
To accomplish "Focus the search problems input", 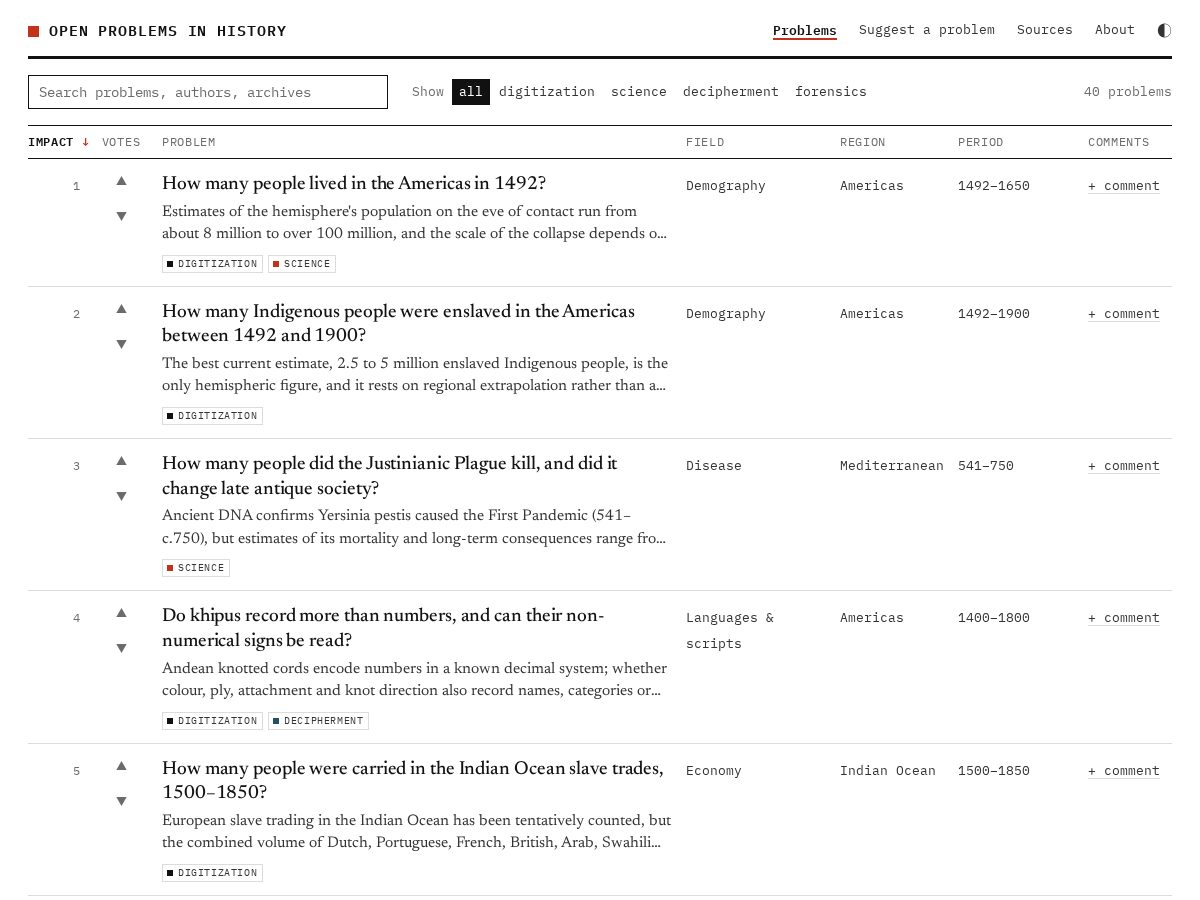I will [x=208, y=92].
